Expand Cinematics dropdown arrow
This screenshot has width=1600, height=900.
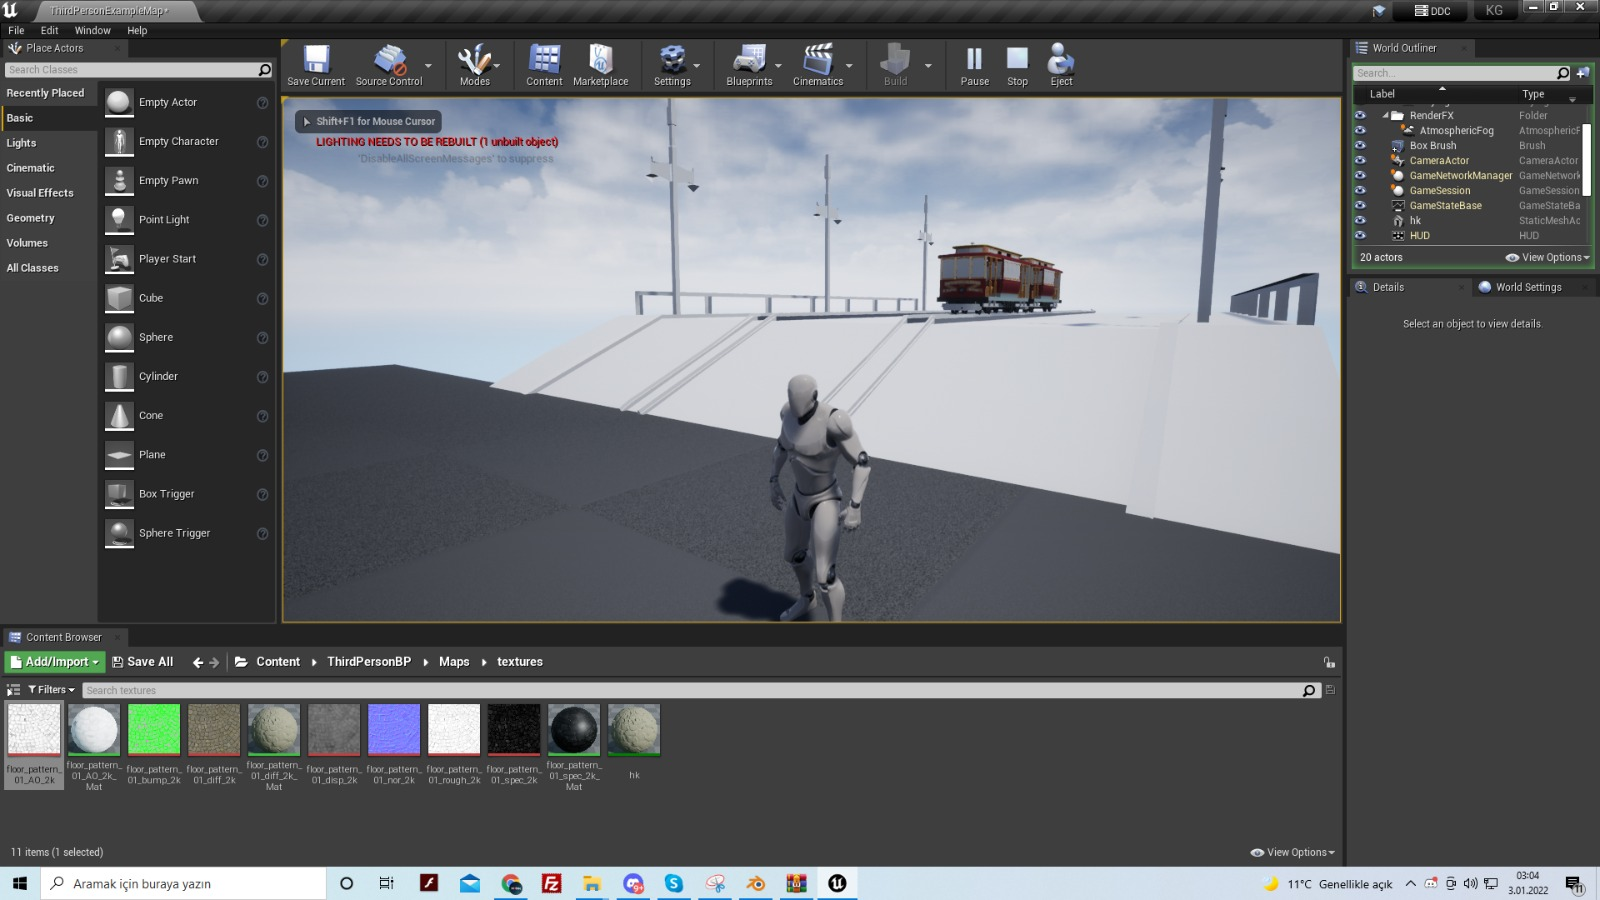pyautogui.click(x=849, y=66)
